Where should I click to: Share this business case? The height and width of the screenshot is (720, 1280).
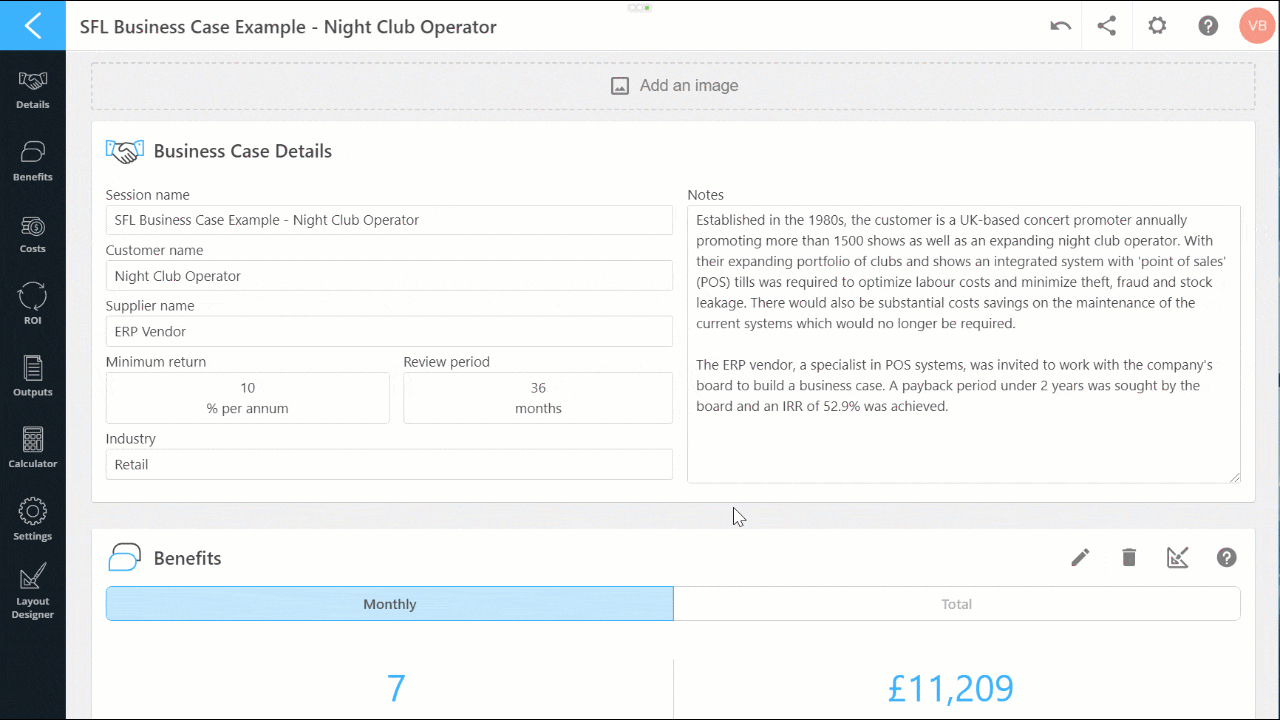coord(1107,26)
